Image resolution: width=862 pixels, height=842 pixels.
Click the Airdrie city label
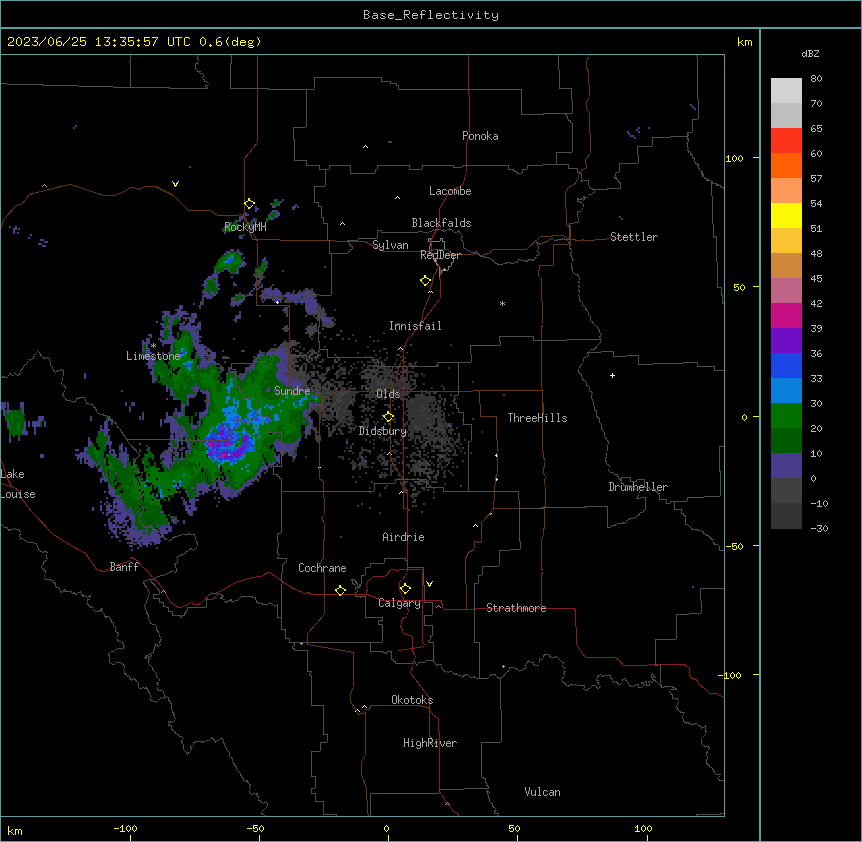404,537
